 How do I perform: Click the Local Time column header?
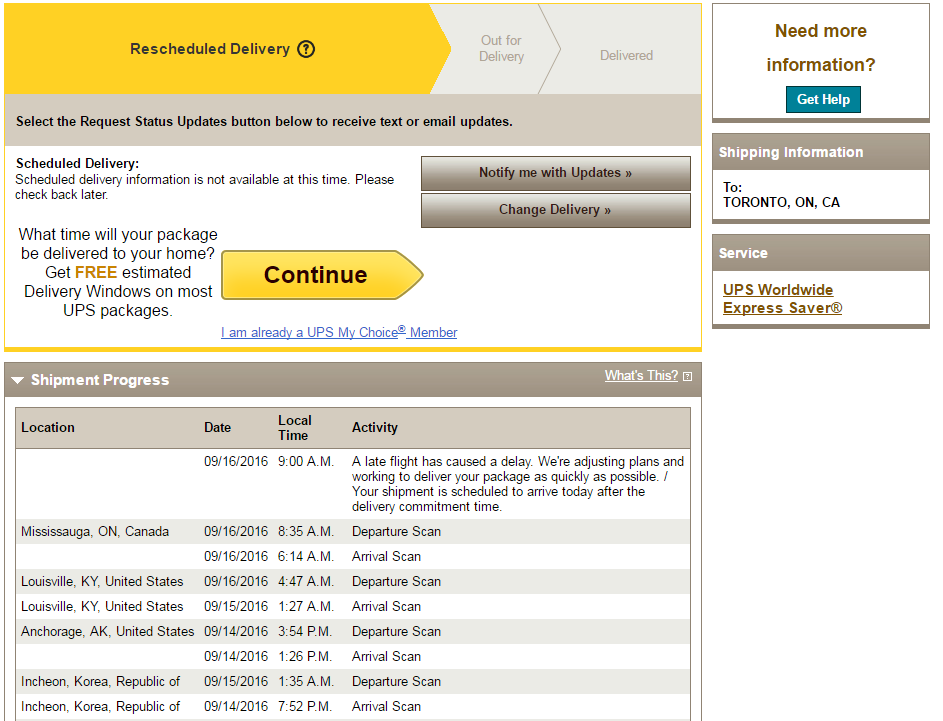point(294,428)
